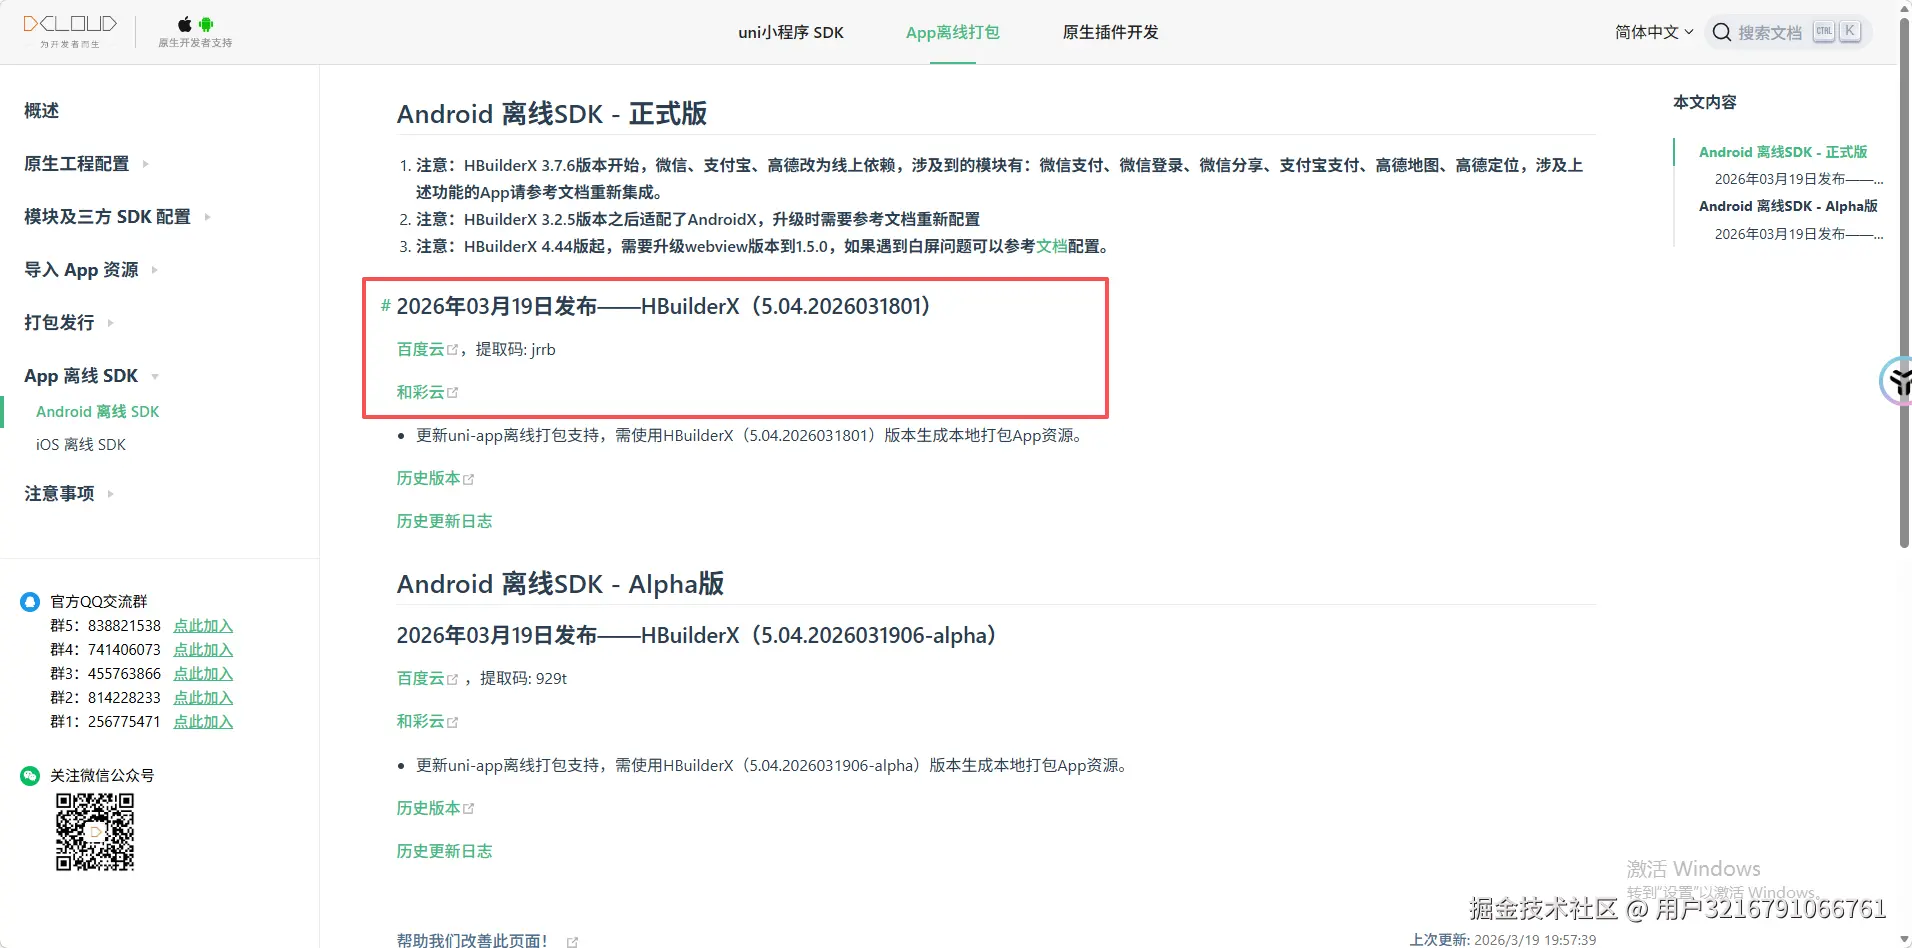Viewport: 1912px width, 948px height.
Task: Switch to the uni小程序 SDK tab
Action: pos(791,32)
